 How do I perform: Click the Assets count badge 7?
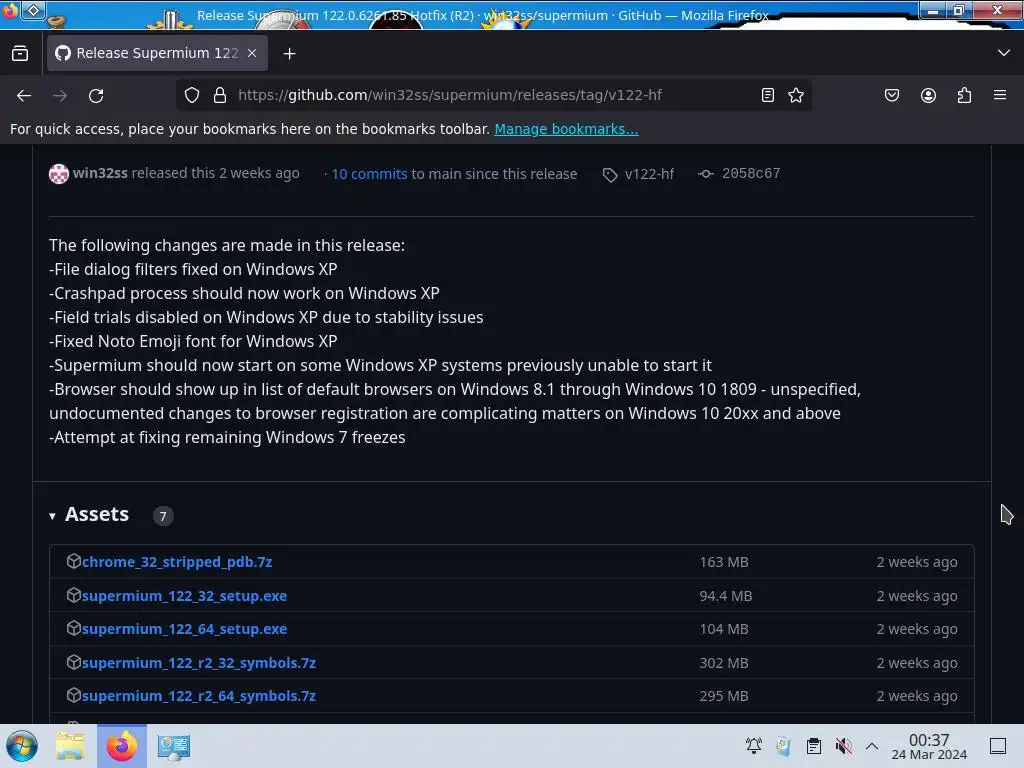(163, 516)
